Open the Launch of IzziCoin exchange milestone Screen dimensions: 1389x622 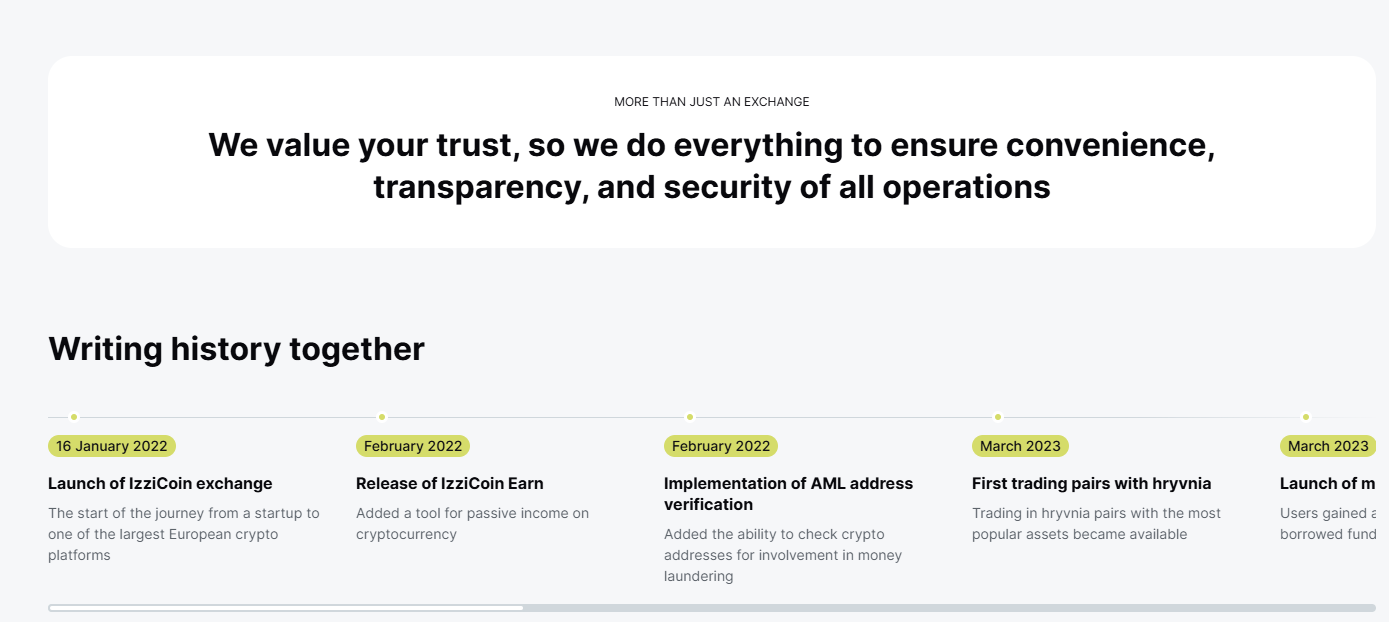(x=160, y=483)
